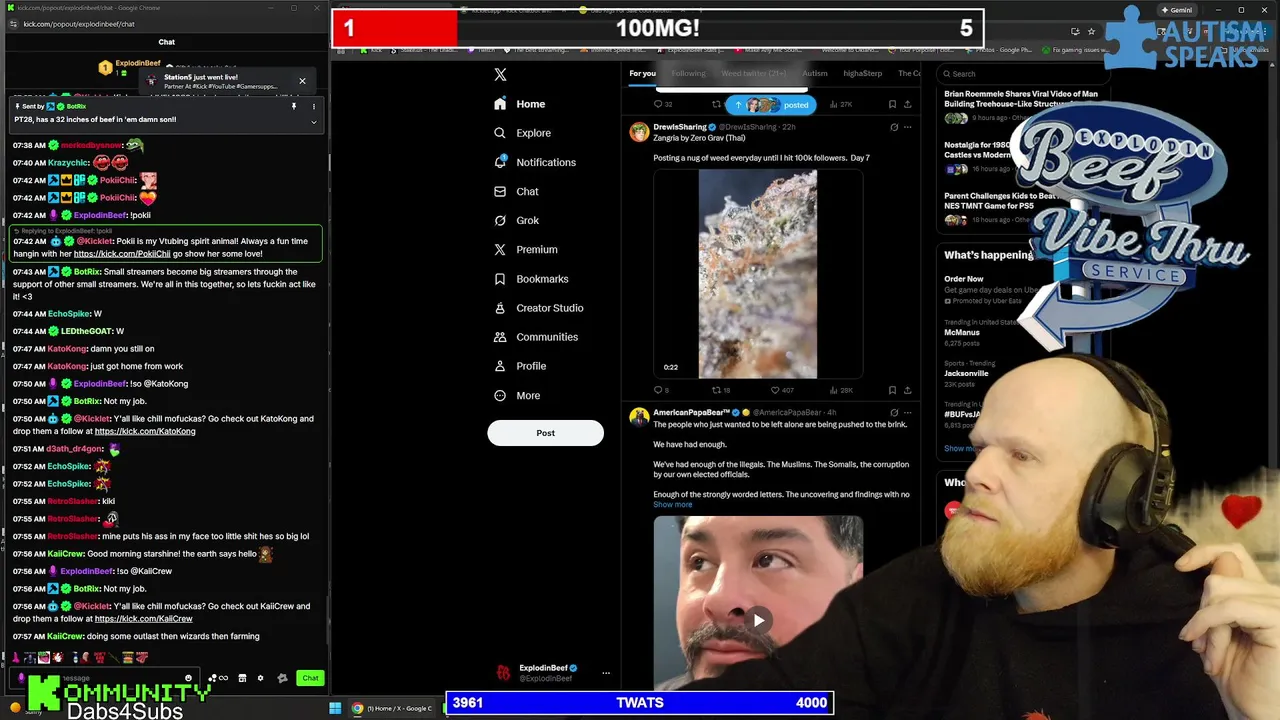The height and width of the screenshot is (720, 1280).
Task: Switch to Weed twitter (21+) tab
Action: (x=753, y=73)
